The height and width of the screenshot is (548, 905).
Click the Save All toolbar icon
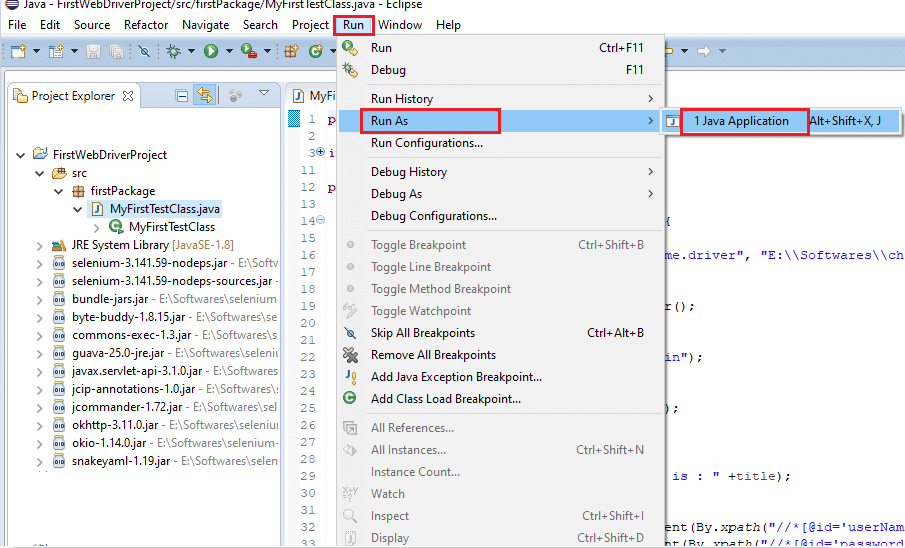(x=117, y=51)
